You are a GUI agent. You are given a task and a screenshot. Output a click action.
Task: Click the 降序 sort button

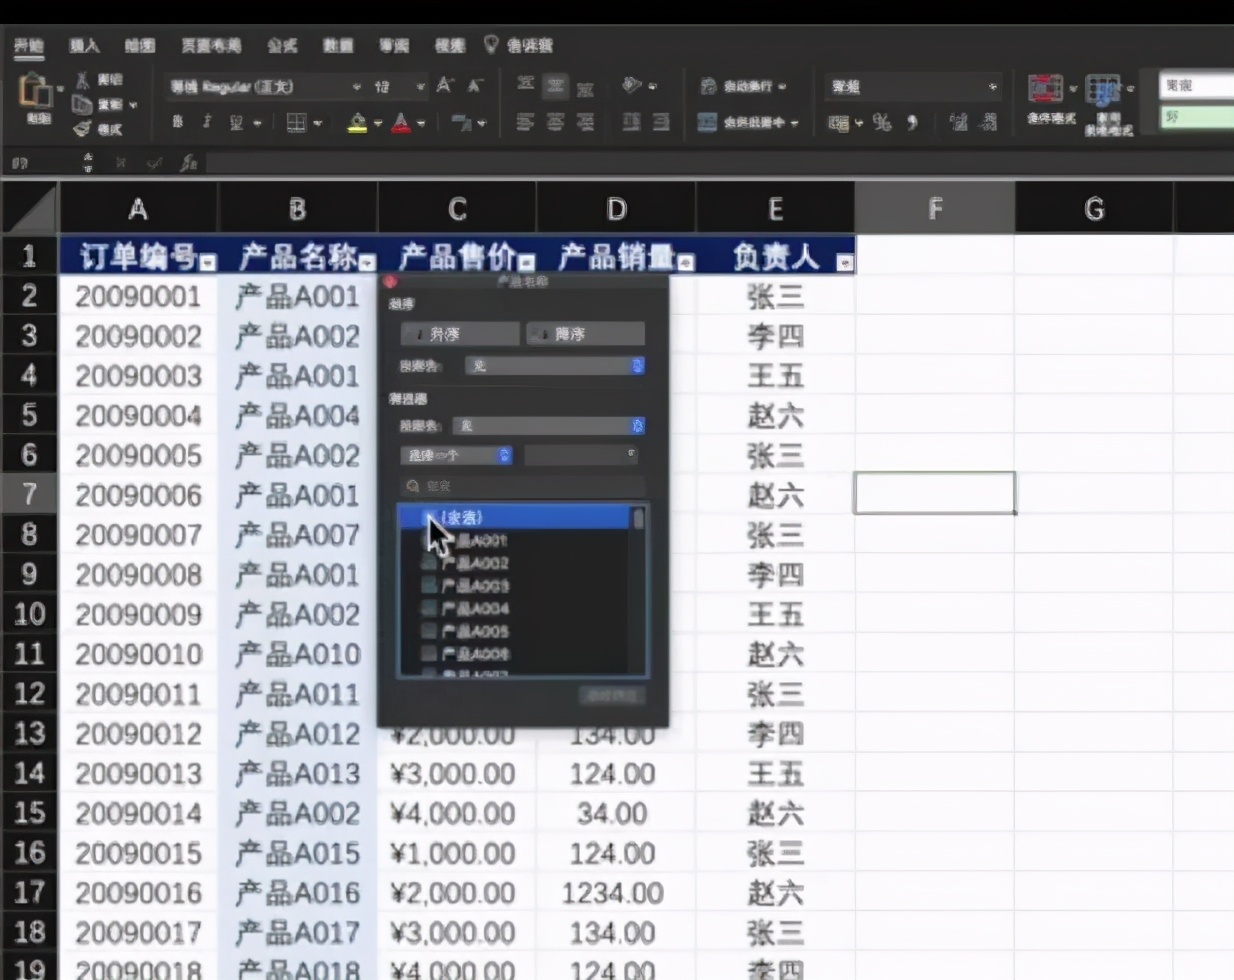coord(585,334)
